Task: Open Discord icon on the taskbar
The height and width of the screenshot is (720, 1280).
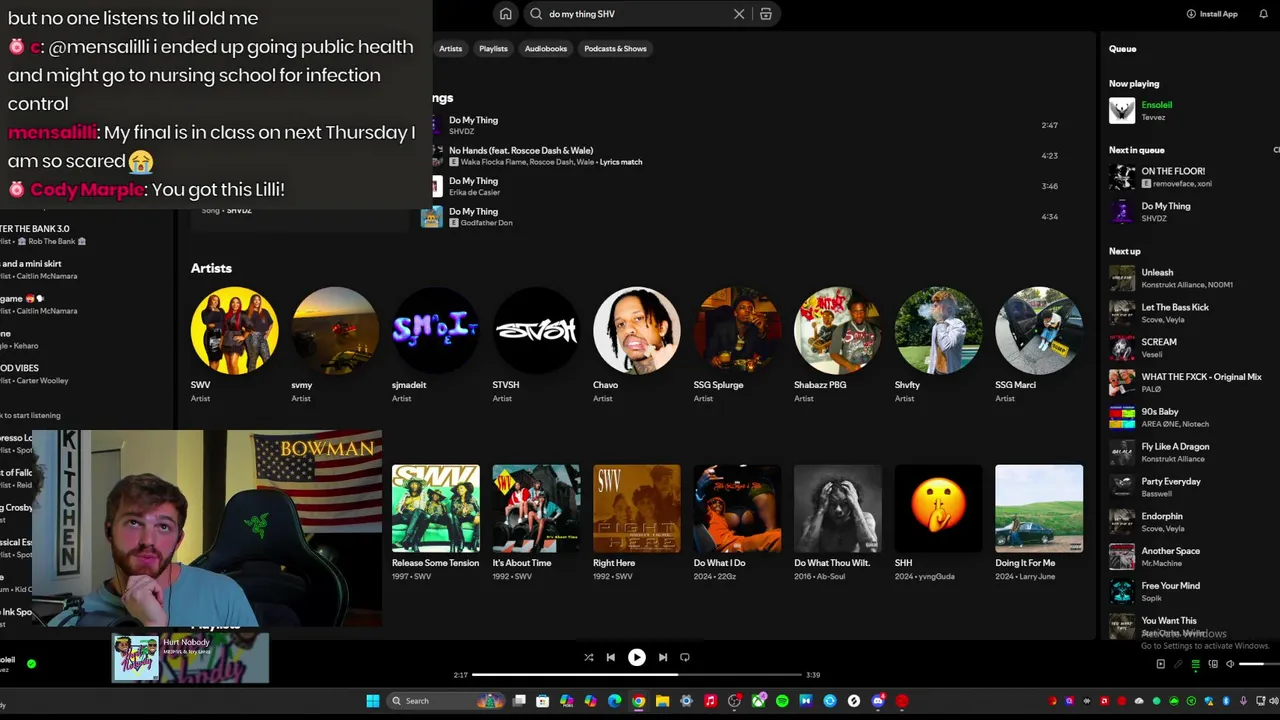Action: (x=879, y=701)
